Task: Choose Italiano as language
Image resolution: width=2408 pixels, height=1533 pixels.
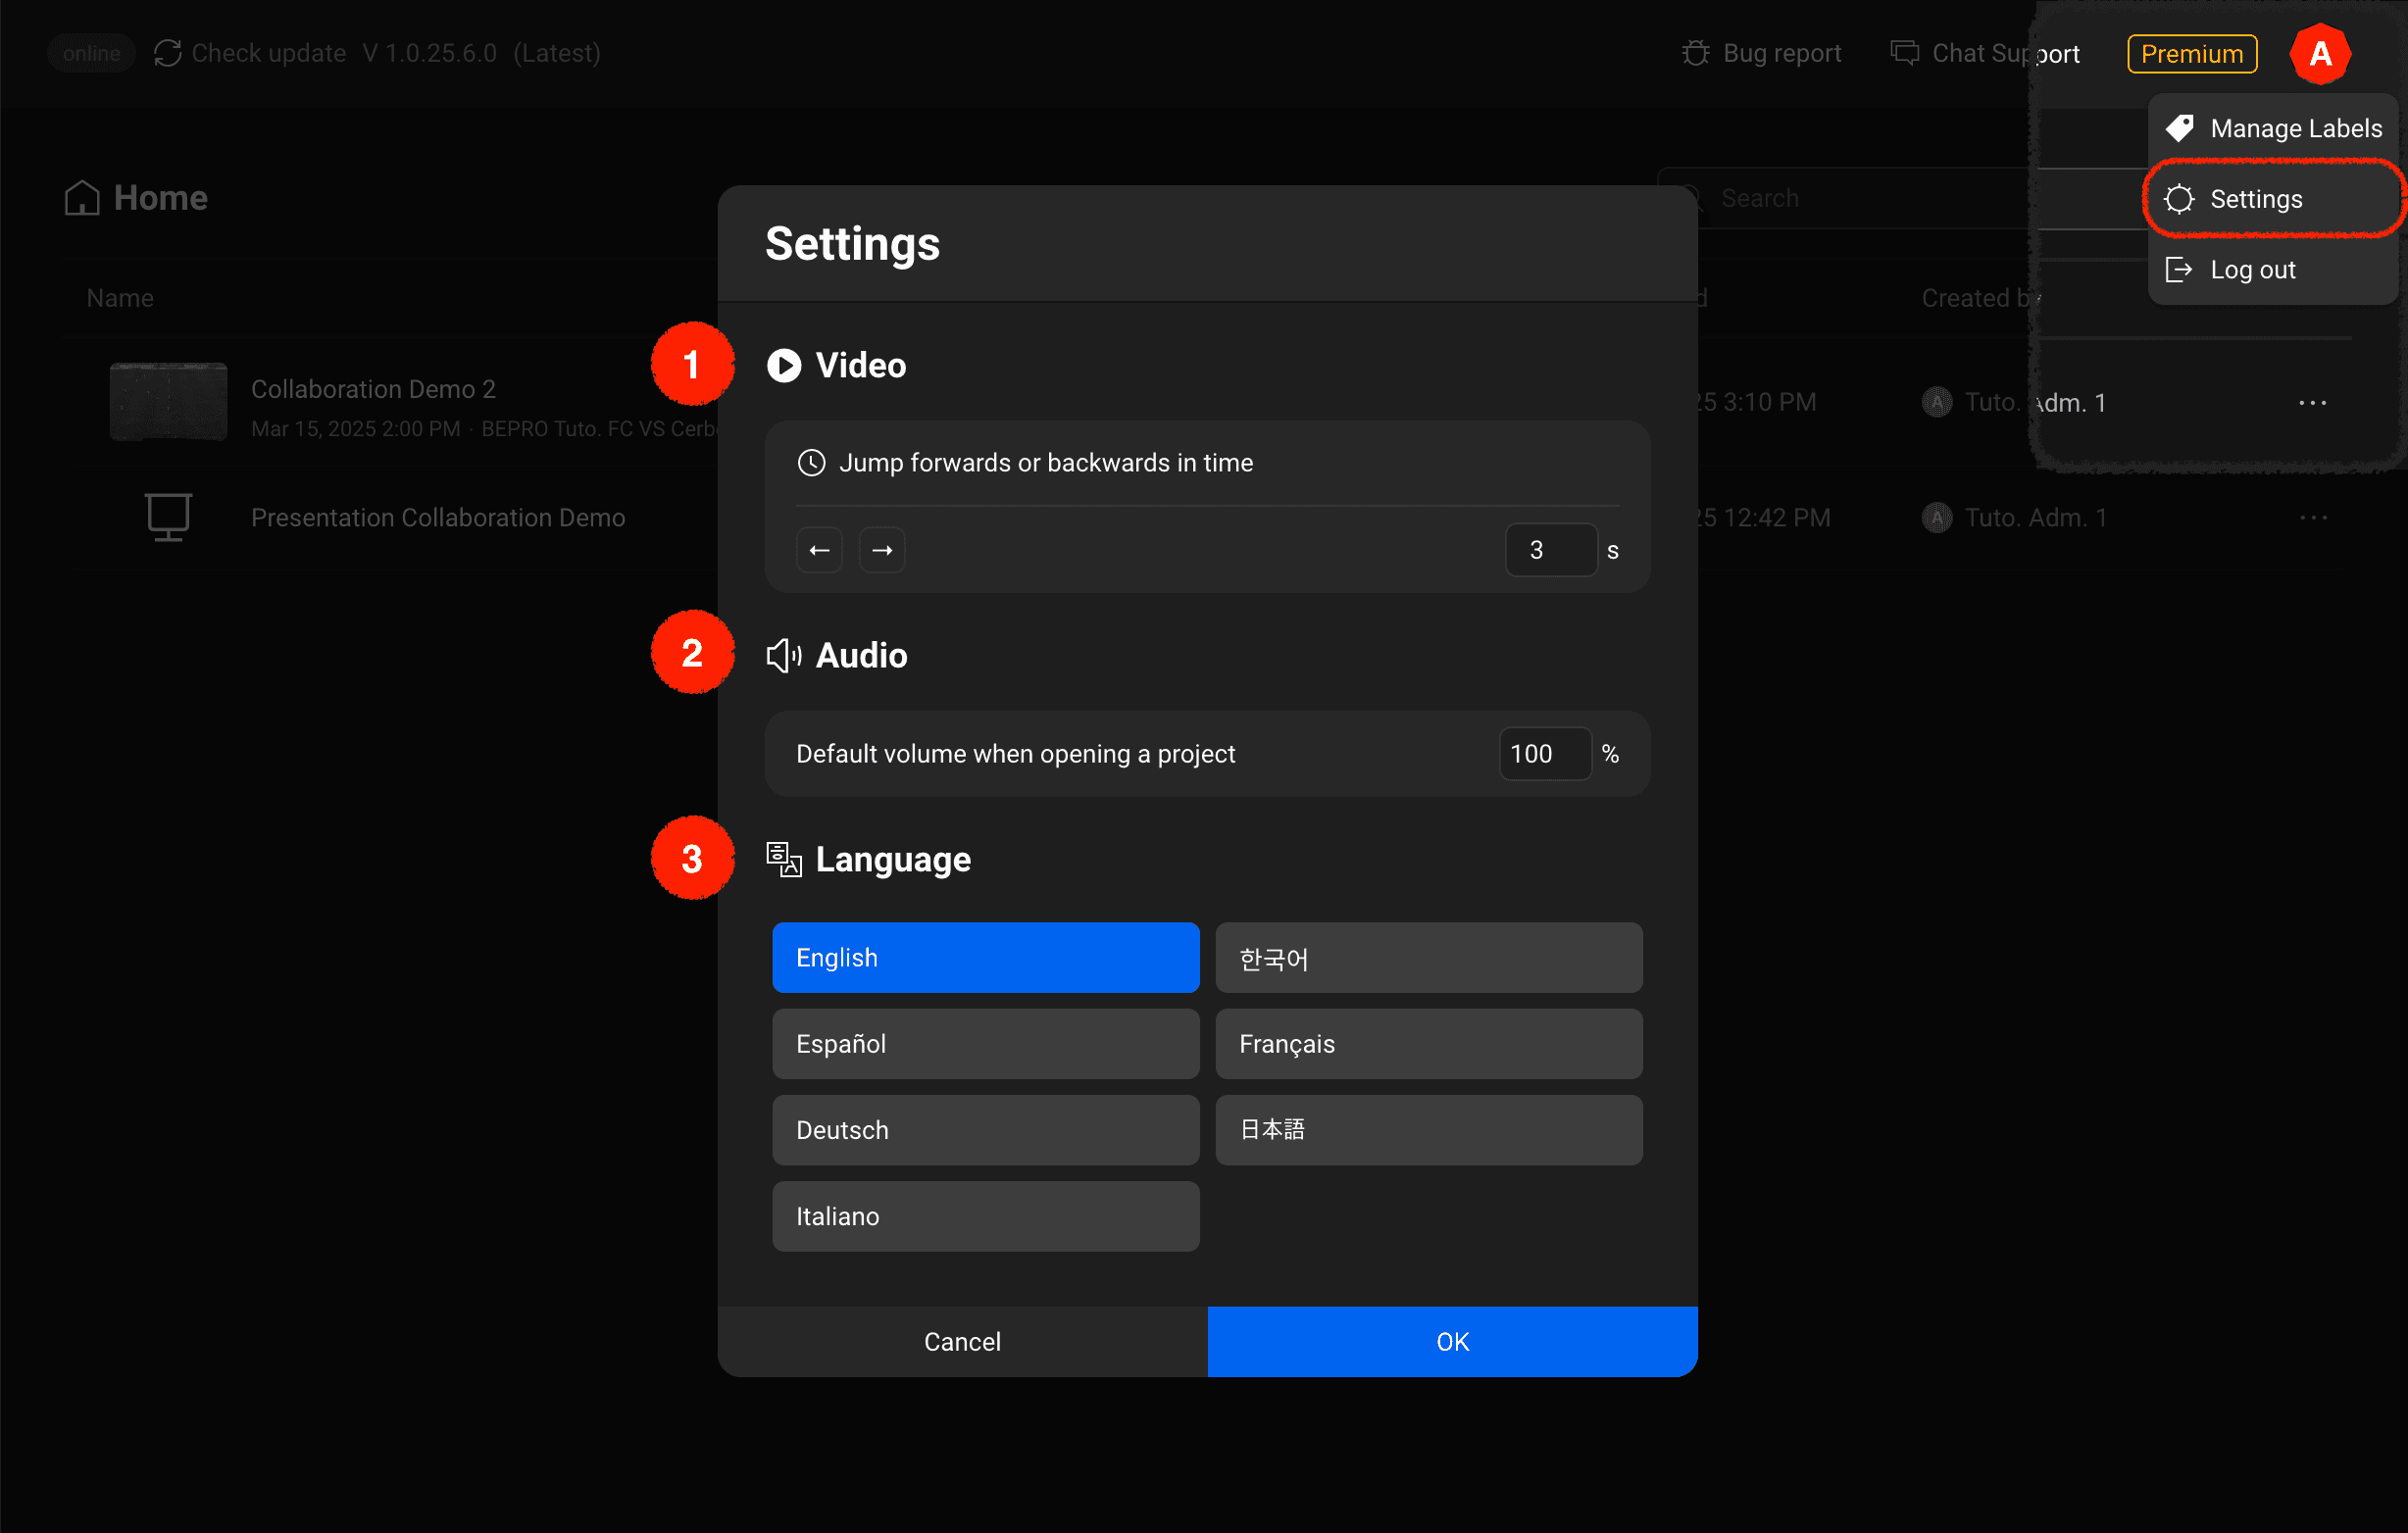Action: tap(985, 1216)
